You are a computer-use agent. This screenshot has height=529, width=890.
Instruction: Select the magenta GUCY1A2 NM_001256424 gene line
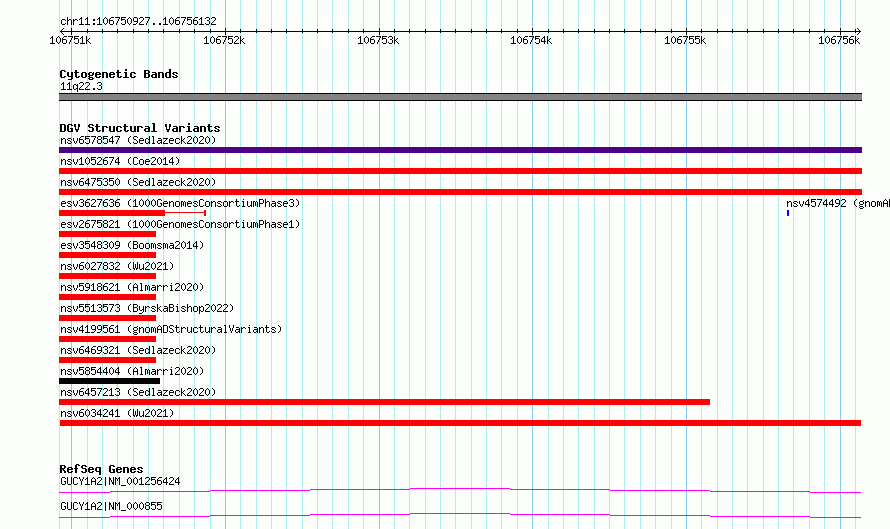coord(460,490)
